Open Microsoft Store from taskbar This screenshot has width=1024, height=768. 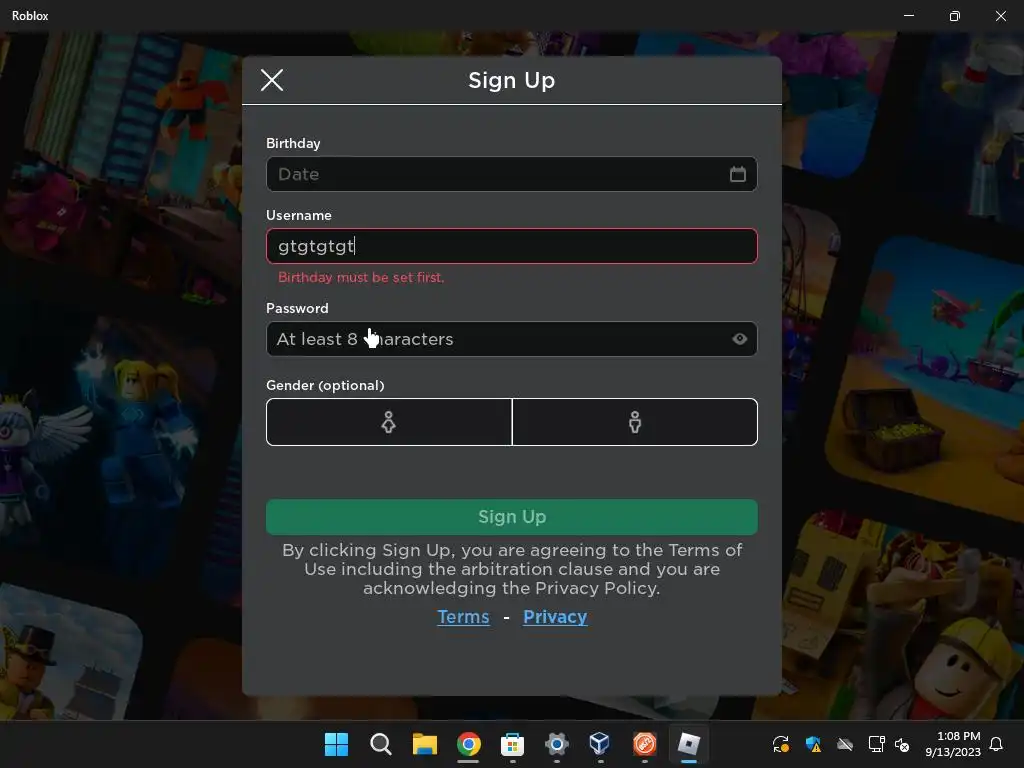tap(513, 744)
